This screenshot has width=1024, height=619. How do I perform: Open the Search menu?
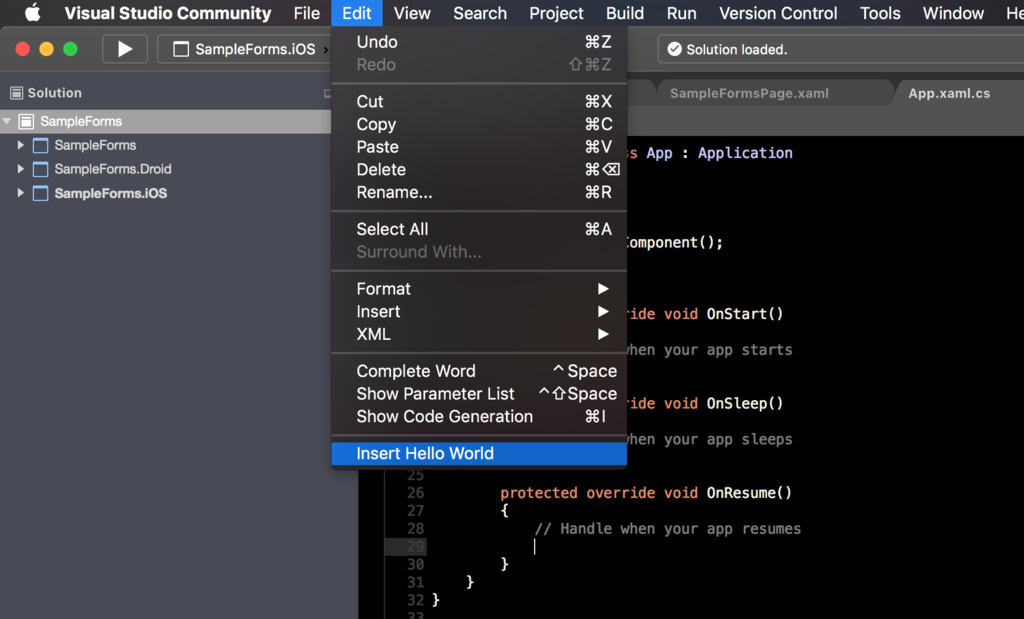pyautogui.click(x=480, y=13)
